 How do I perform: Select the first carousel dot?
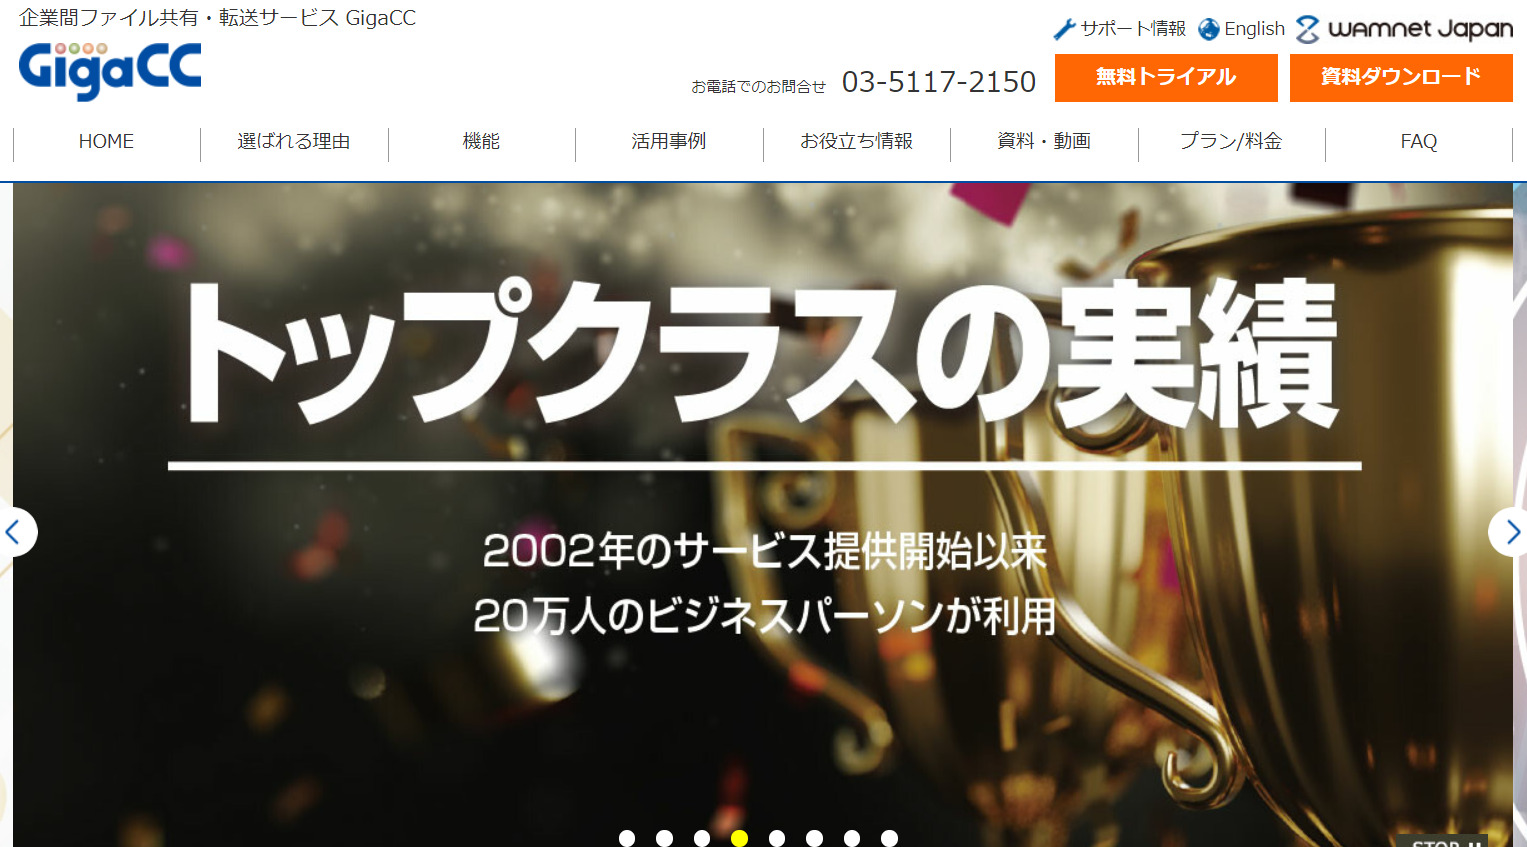[627, 838]
